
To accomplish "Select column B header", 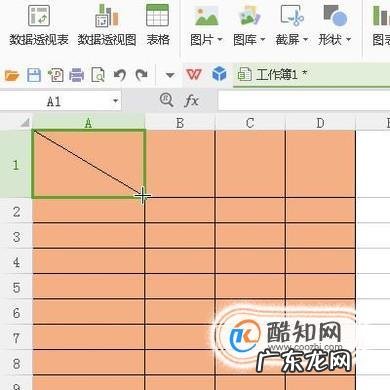I will [x=180, y=123].
